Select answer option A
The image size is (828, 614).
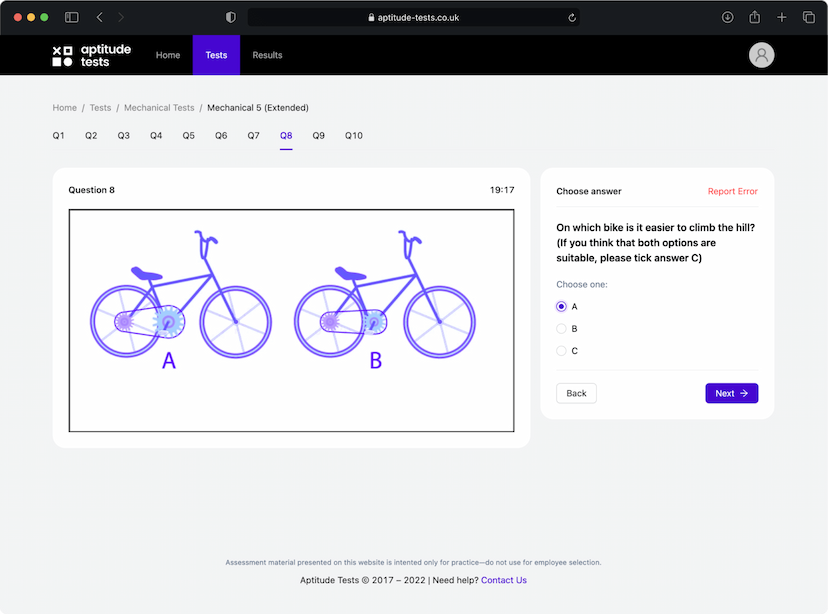(x=561, y=306)
